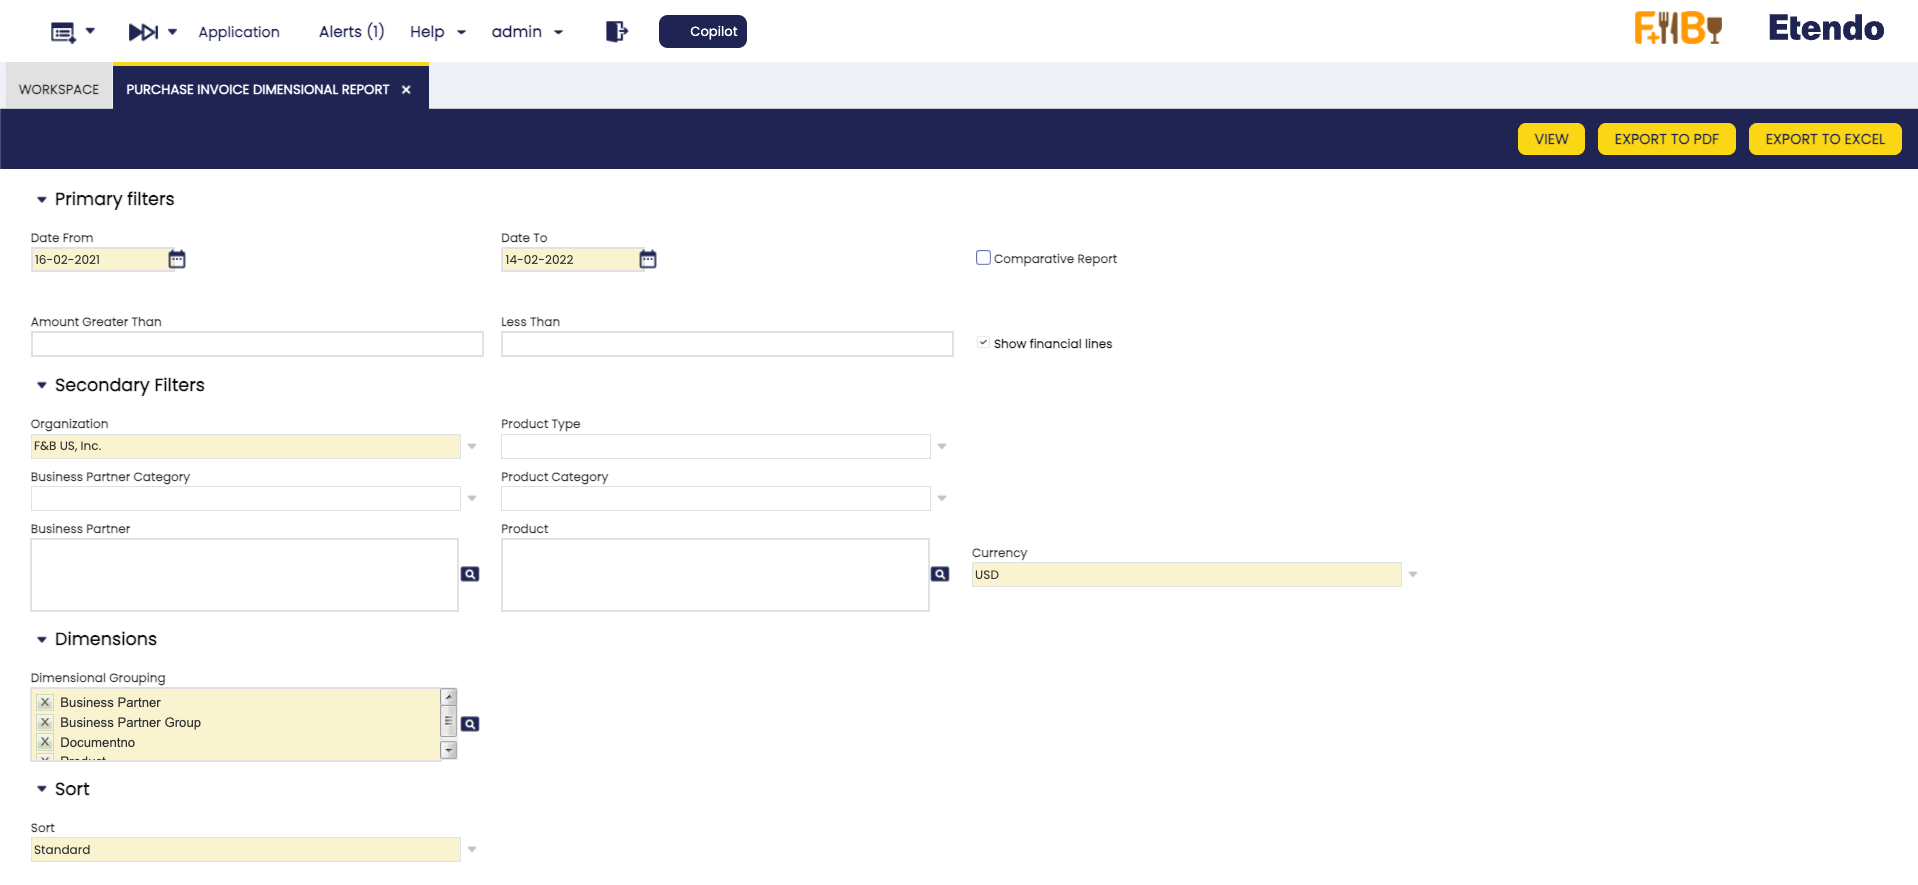Toggle Show financial lines checkbox
The image size is (1918, 885).
point(983,343)
